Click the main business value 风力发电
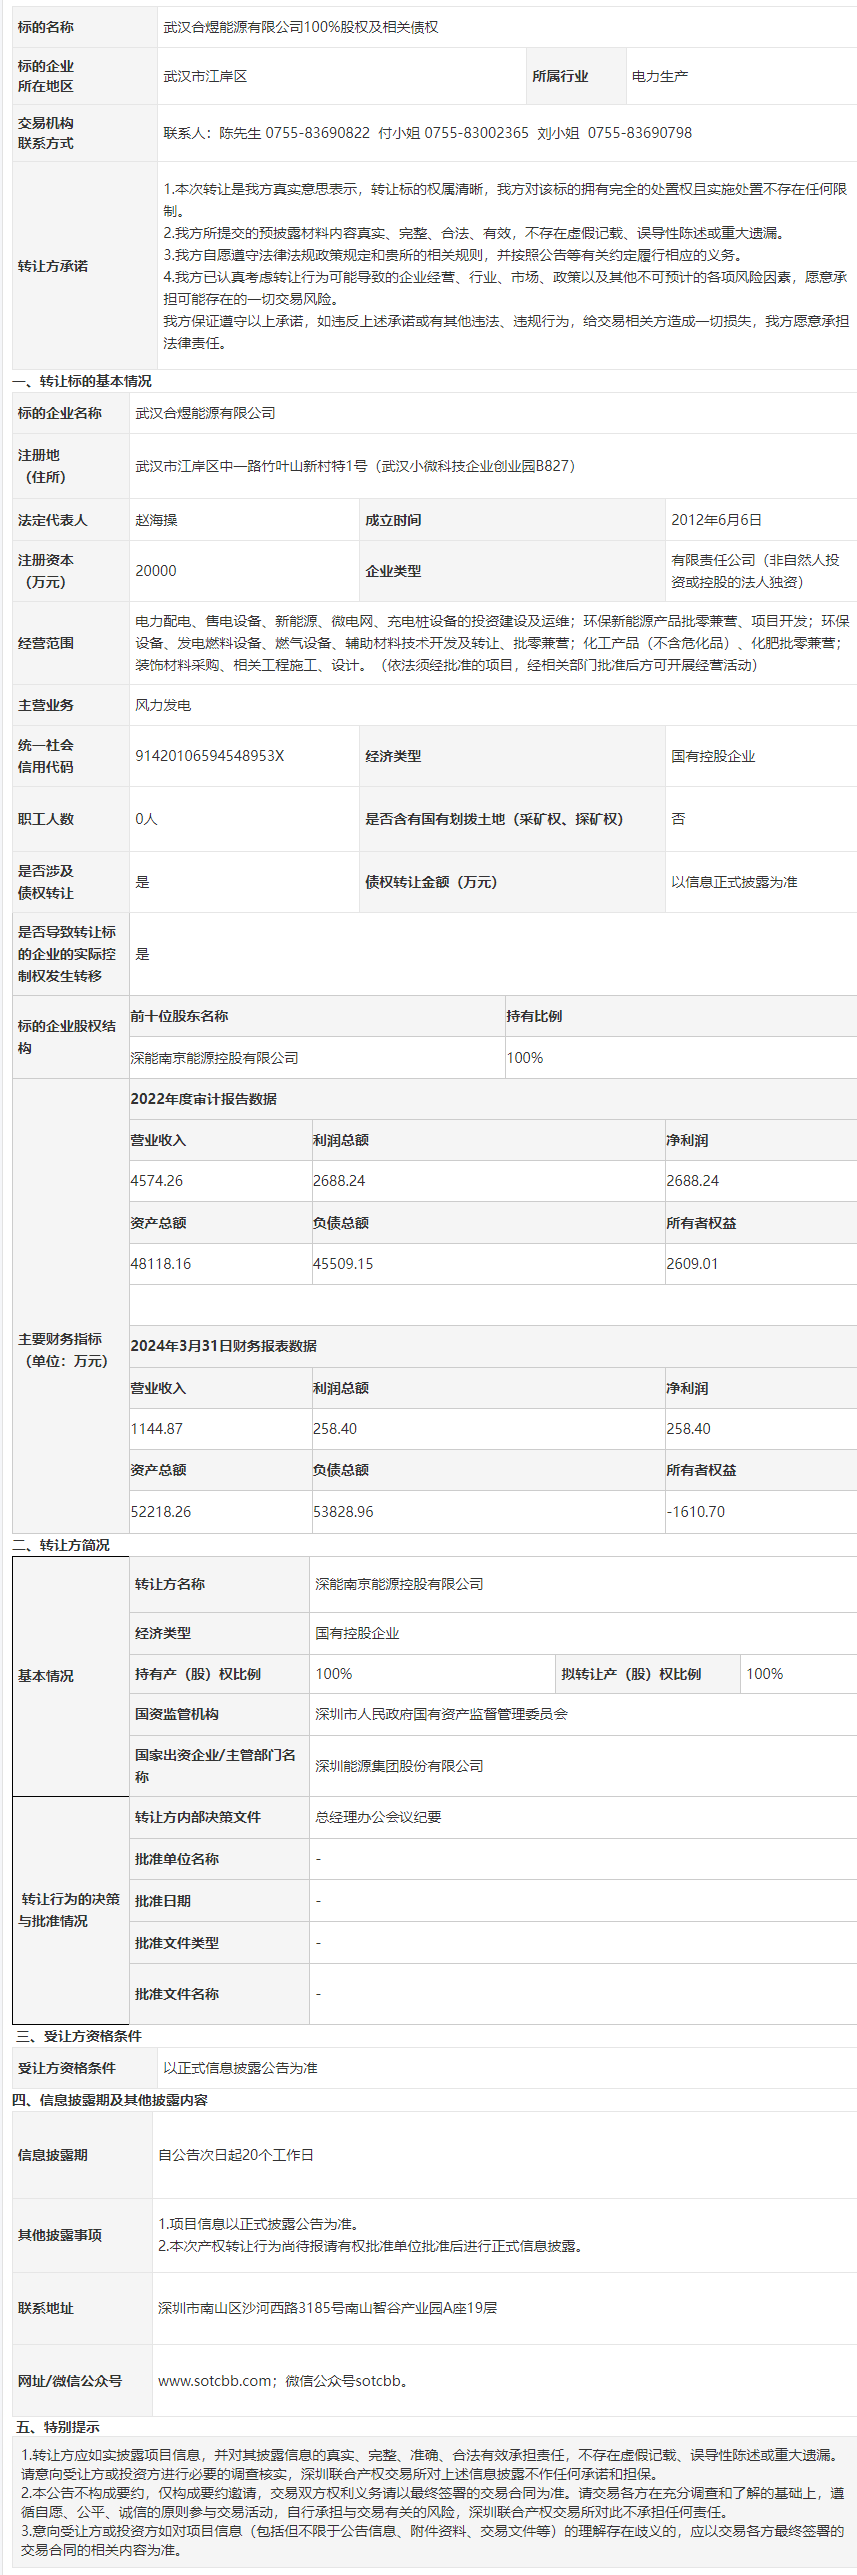This screenshot has height=2575, width=857. [x=163, y=705]
